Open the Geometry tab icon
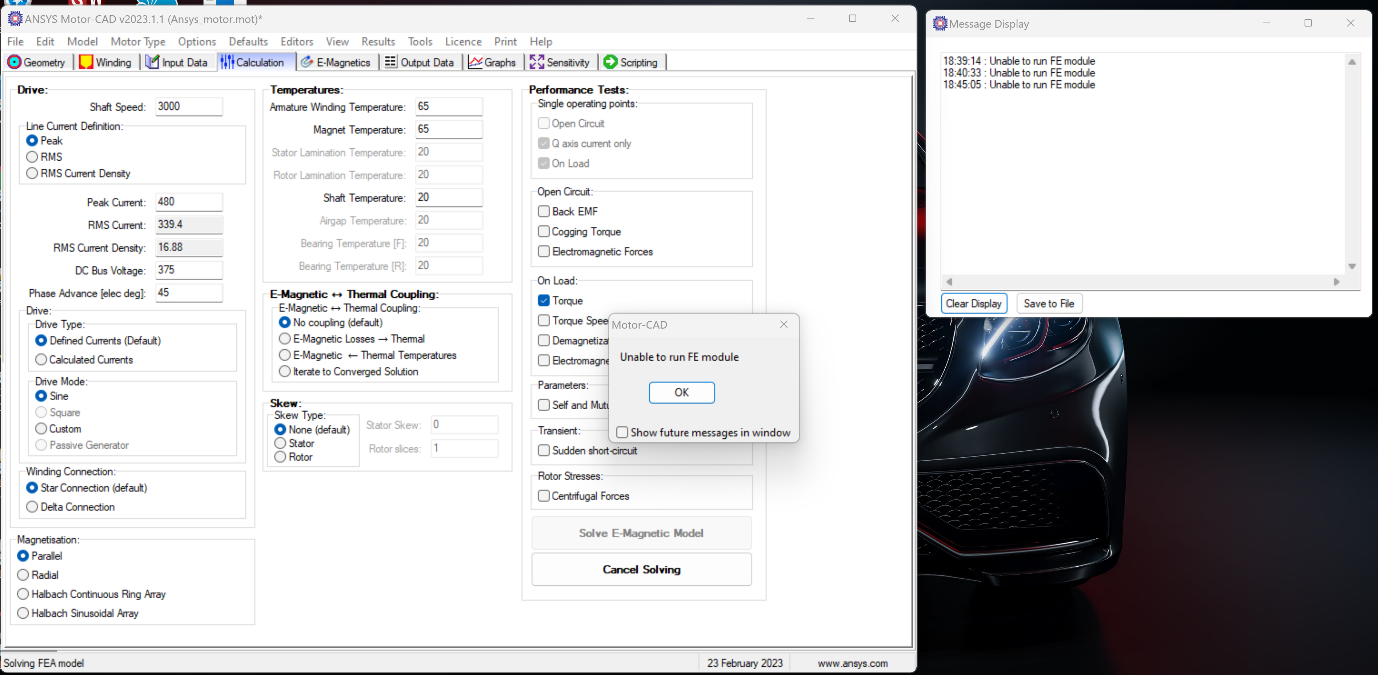 15,62
